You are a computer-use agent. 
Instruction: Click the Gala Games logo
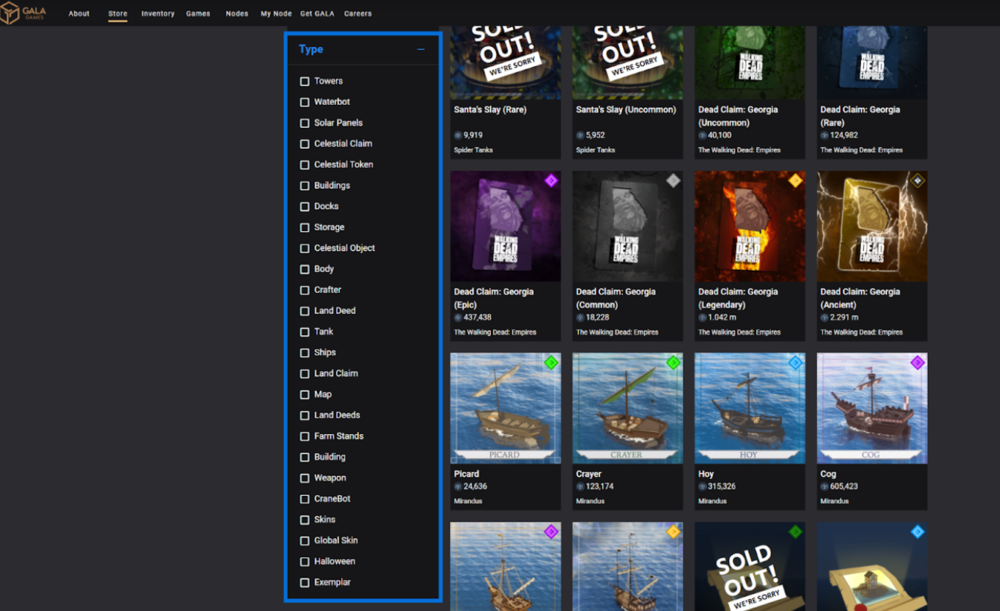[24, 13]
